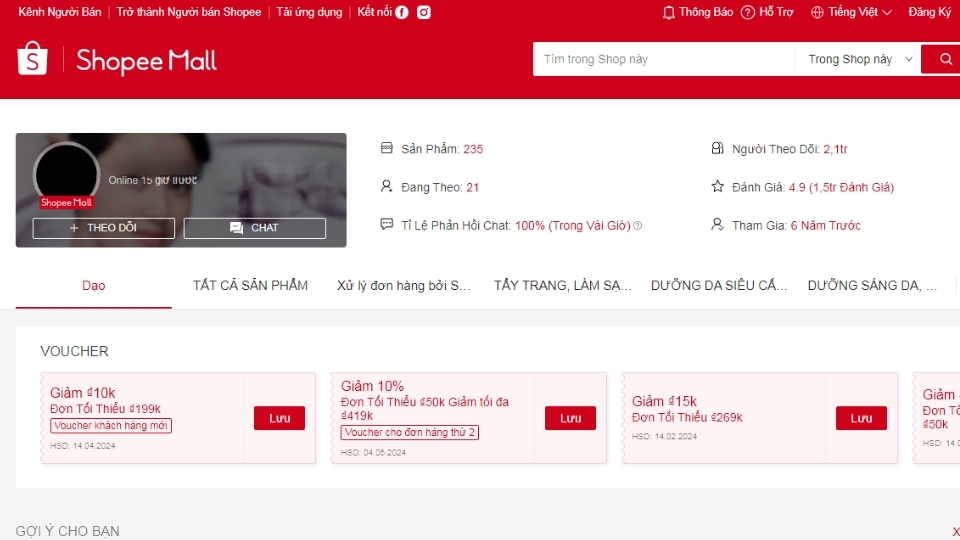The image size is (960, 540).
Task: Open the Kênh Người Bán link
Action: coord(59,12)
